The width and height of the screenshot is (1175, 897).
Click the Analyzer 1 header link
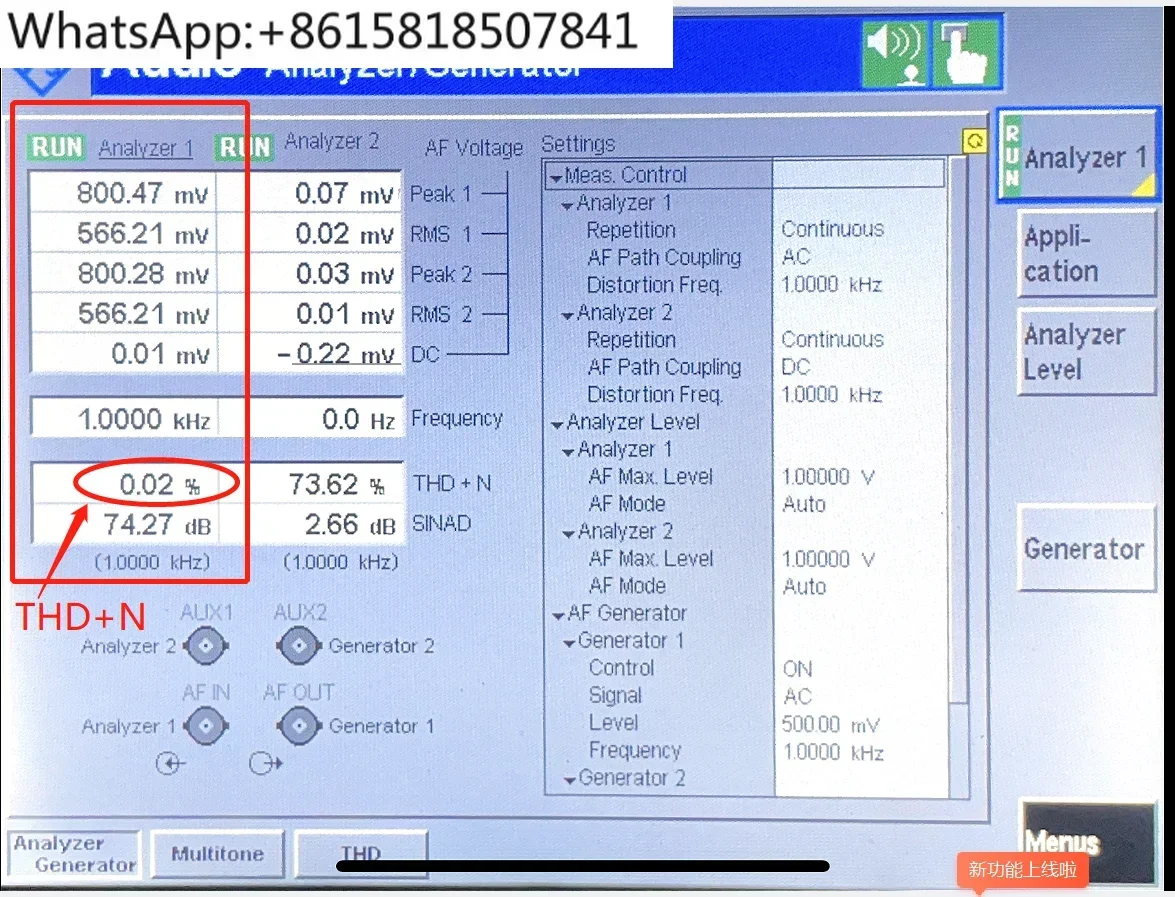point(145,148)
